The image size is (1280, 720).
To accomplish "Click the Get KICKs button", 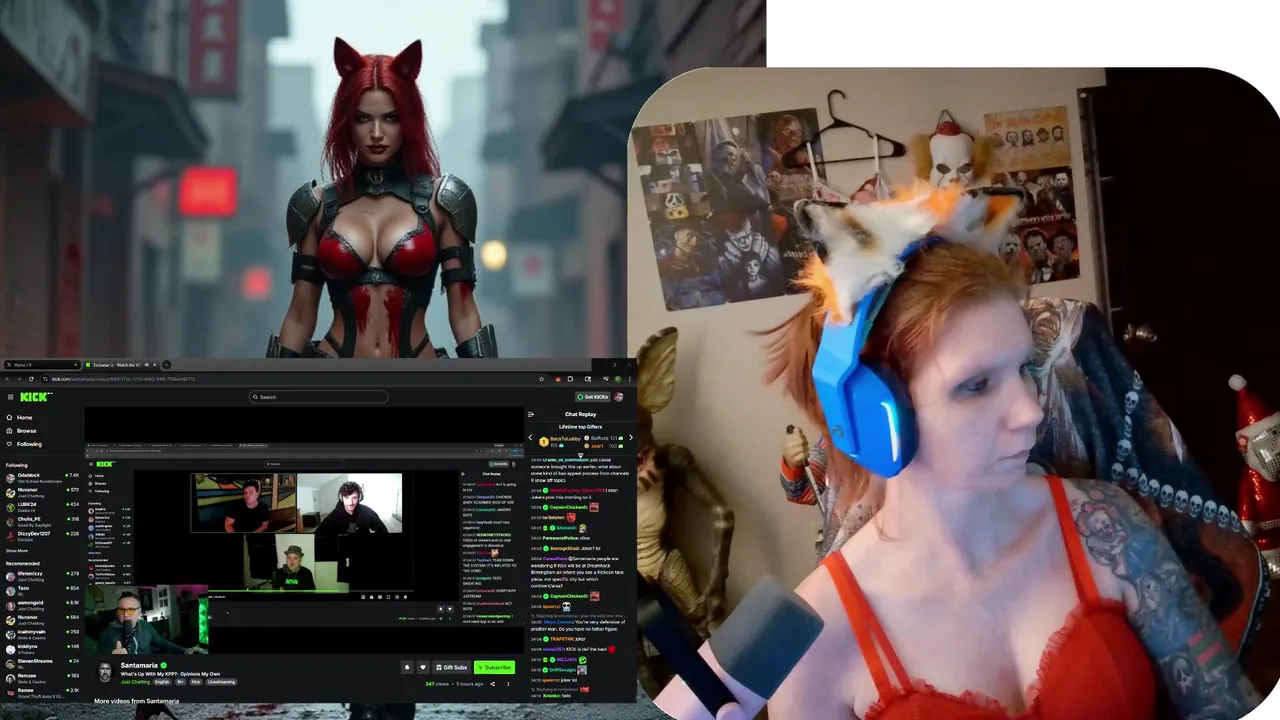I will (x=593, y=397).
